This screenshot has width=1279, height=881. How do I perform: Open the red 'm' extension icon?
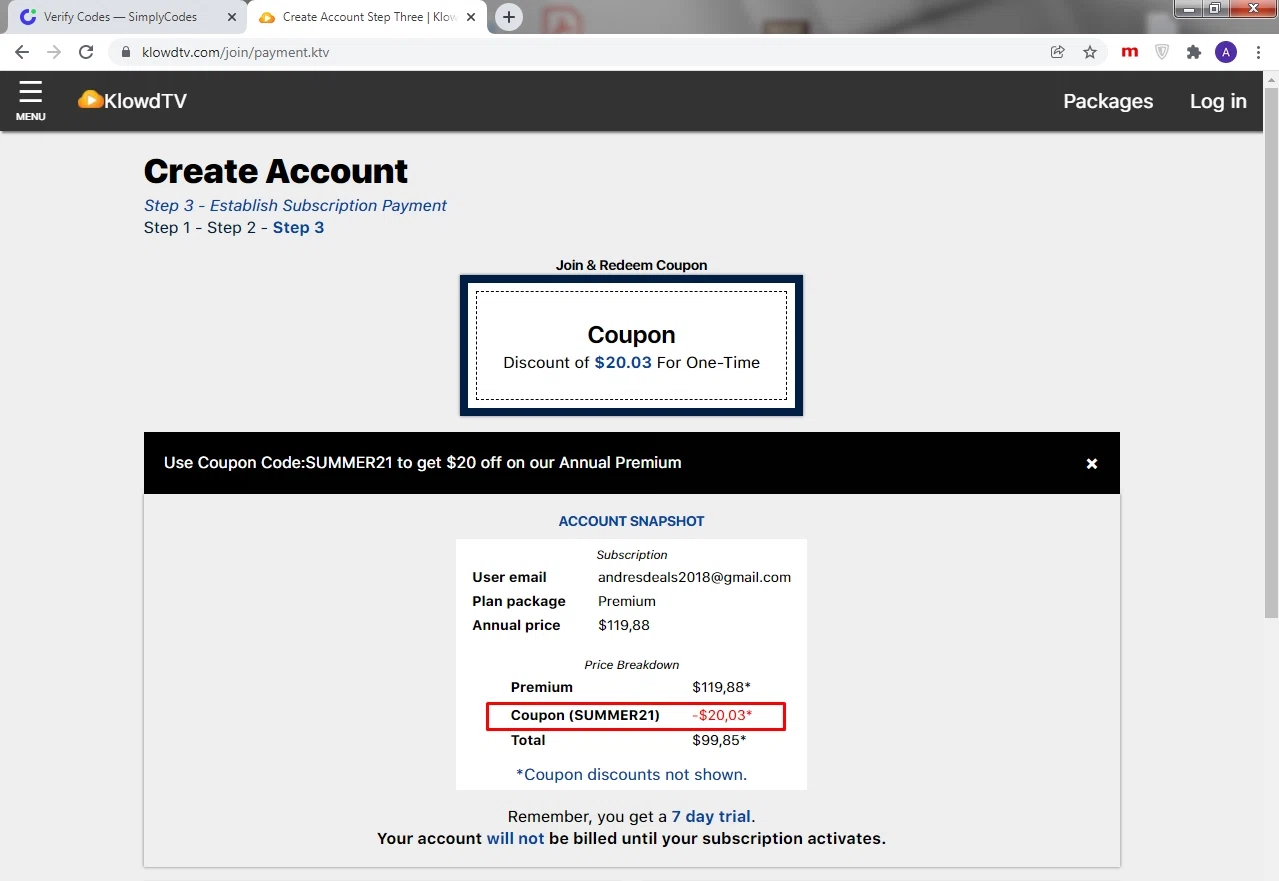pos(1130,52)
